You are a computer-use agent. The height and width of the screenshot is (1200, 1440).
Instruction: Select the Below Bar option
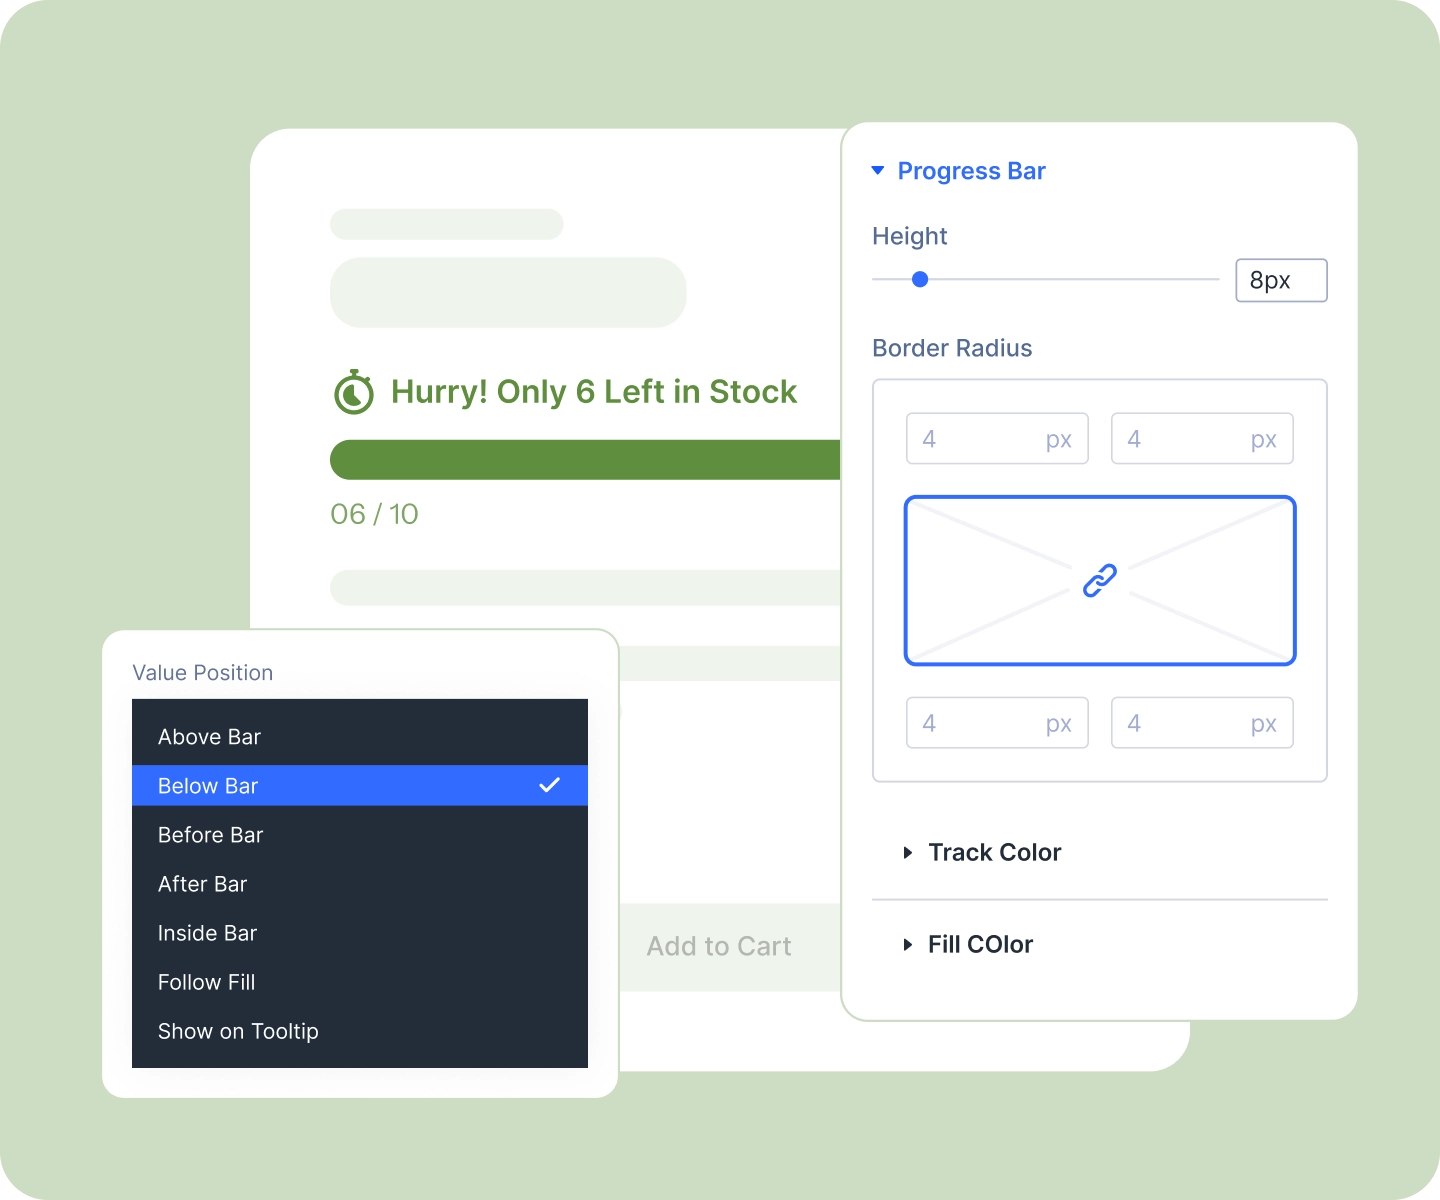tap(360, 786)
